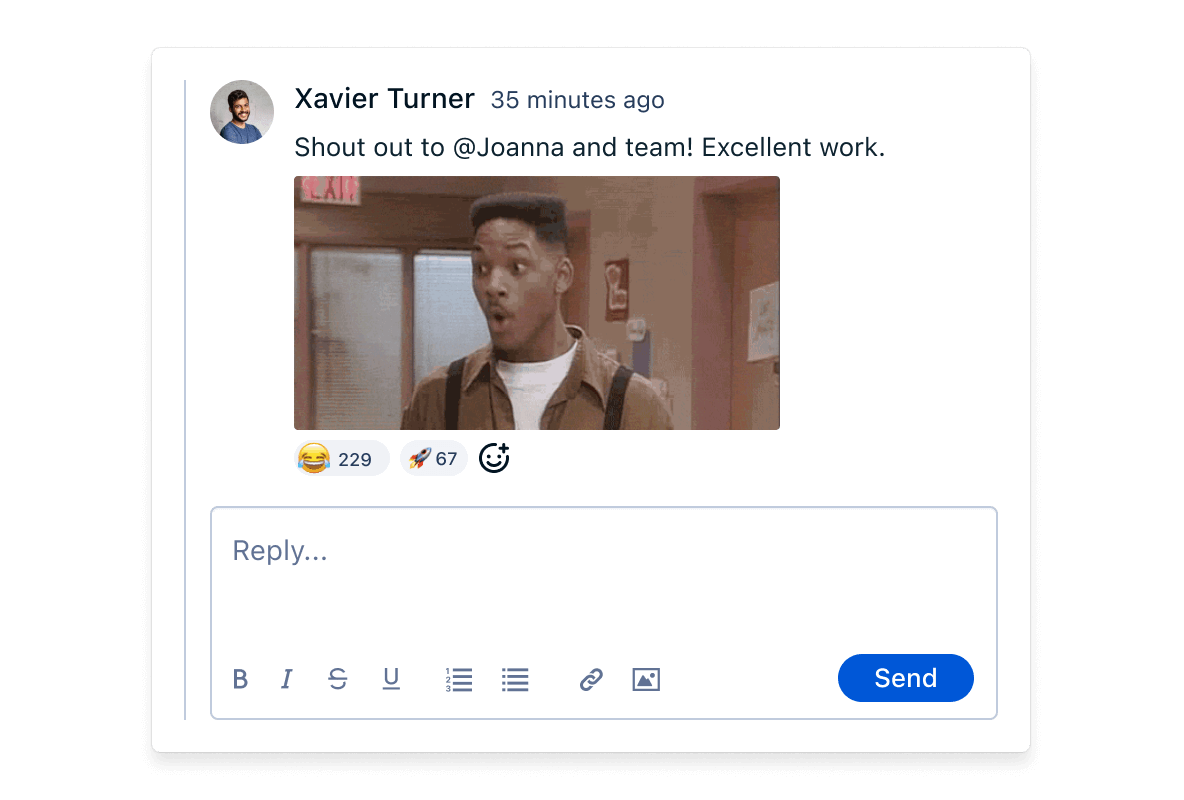This screenshot has width=1184, height=800.
Task: Attach an image via the image icon
Action: coord(645,678)
